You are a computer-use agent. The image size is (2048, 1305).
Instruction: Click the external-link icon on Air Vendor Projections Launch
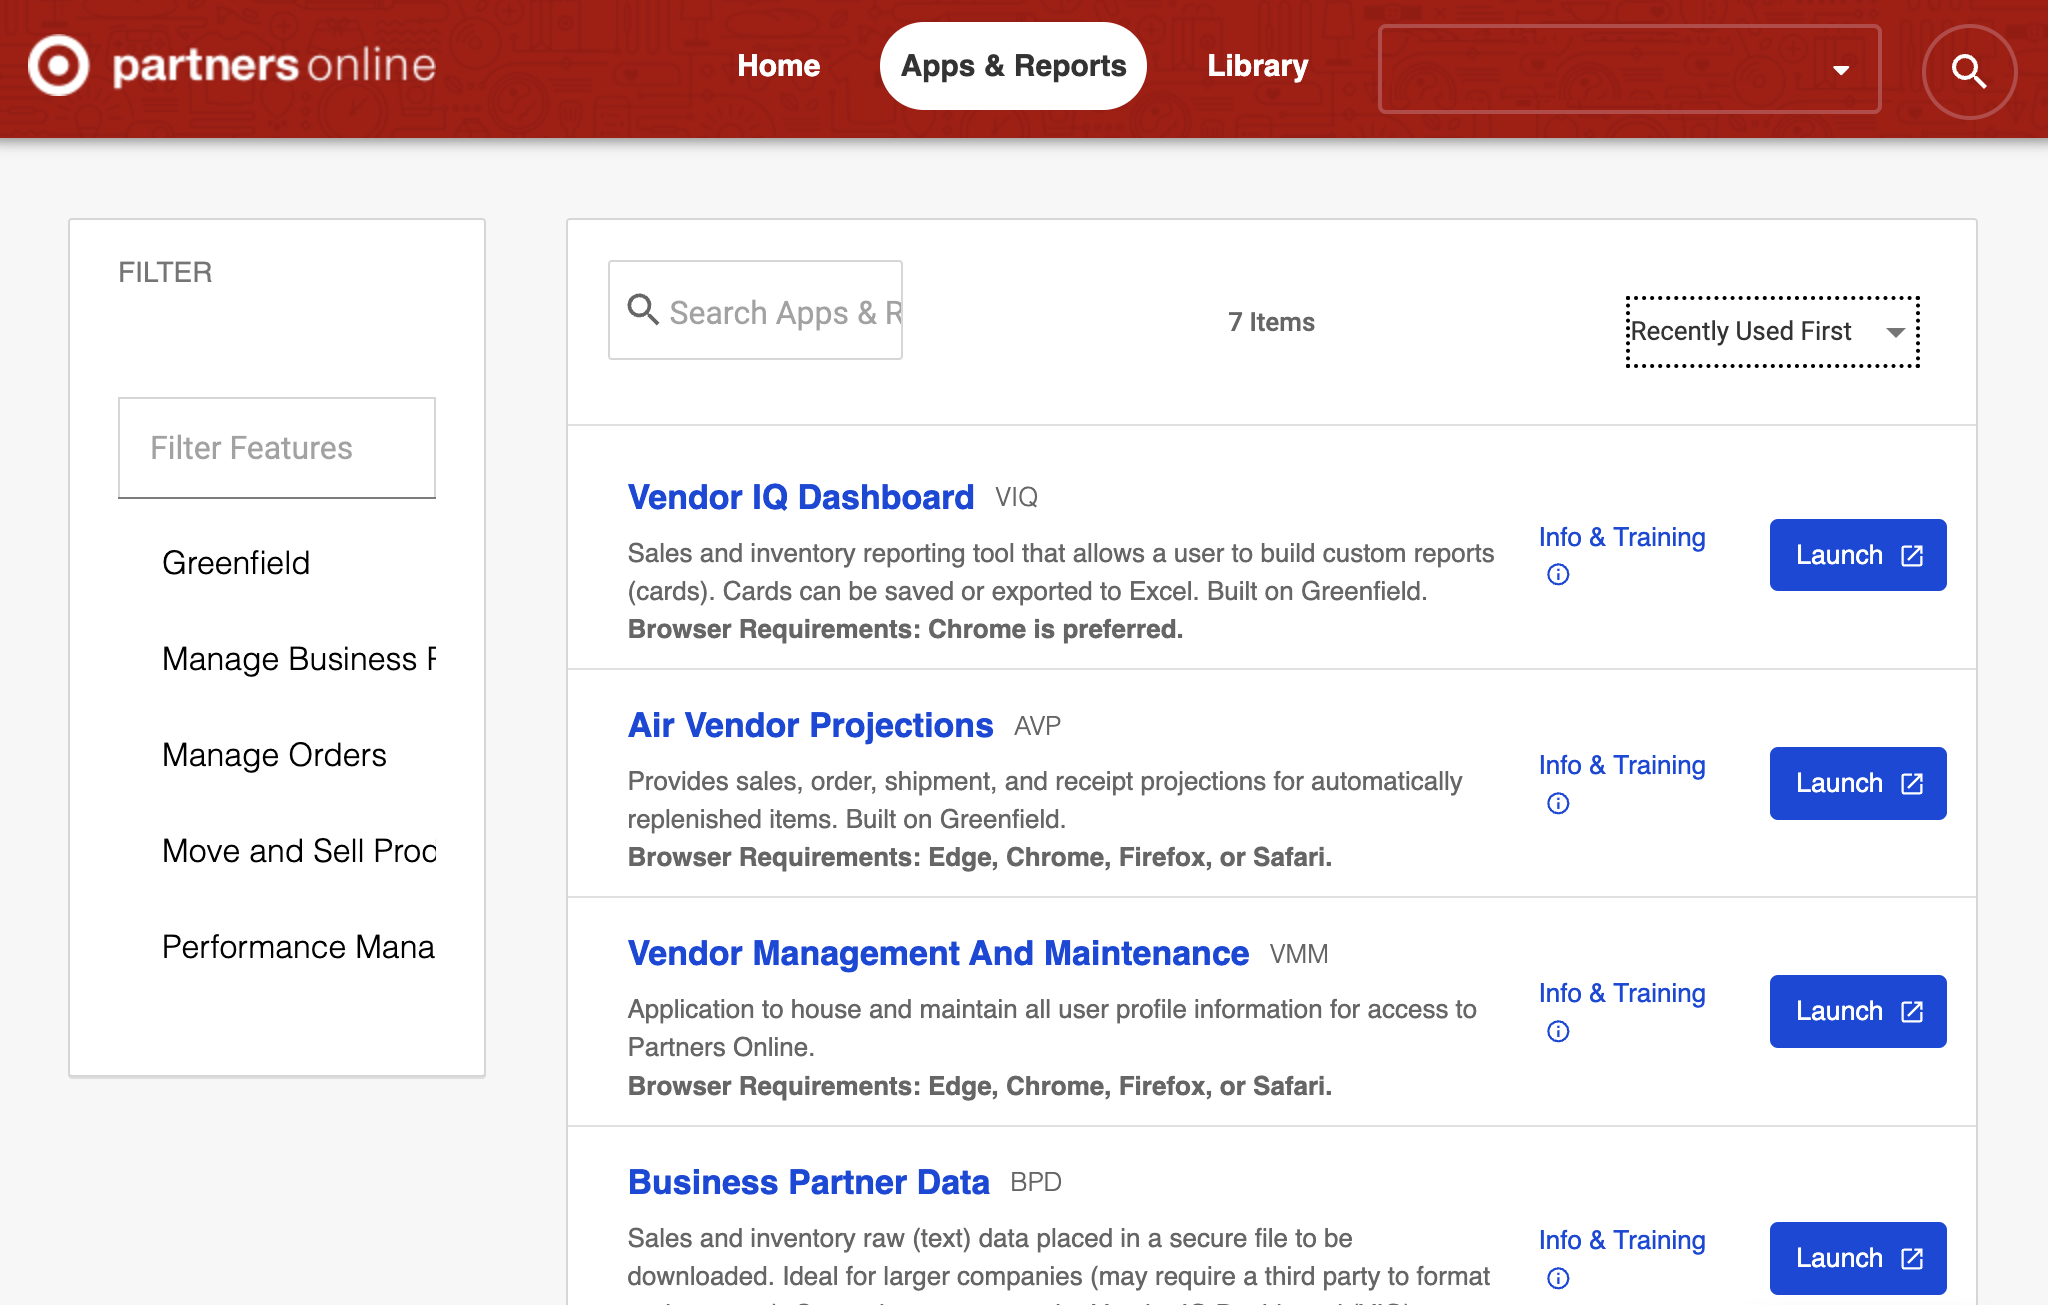pos(1911,782)
